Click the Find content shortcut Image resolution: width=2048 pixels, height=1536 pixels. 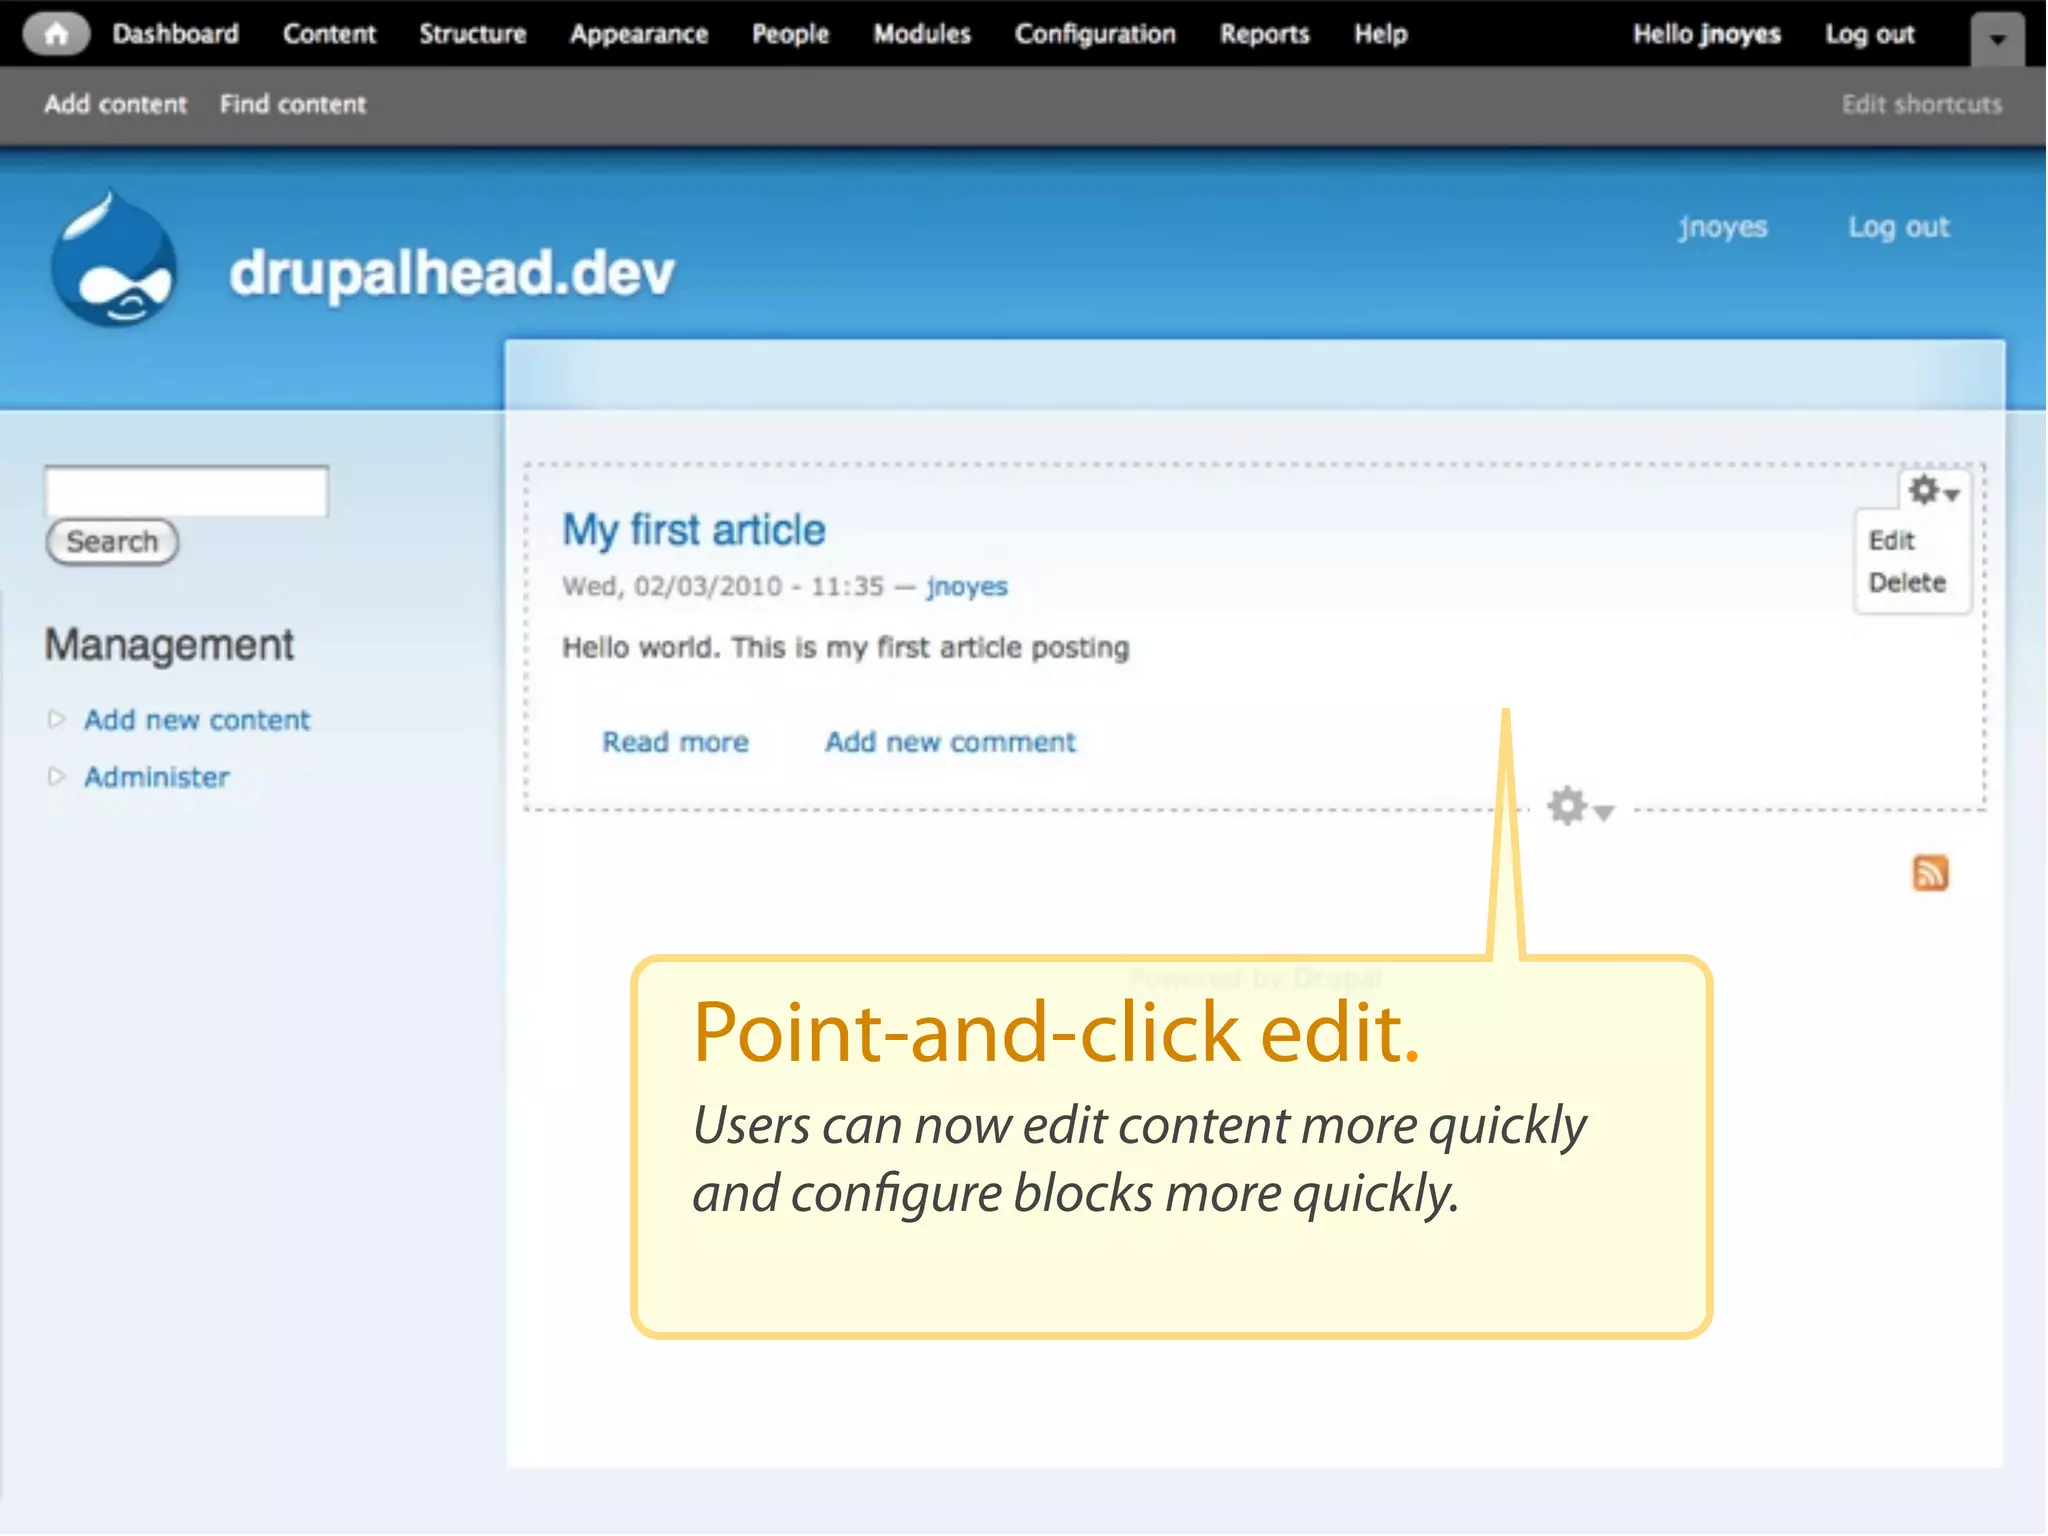[293, 104]
